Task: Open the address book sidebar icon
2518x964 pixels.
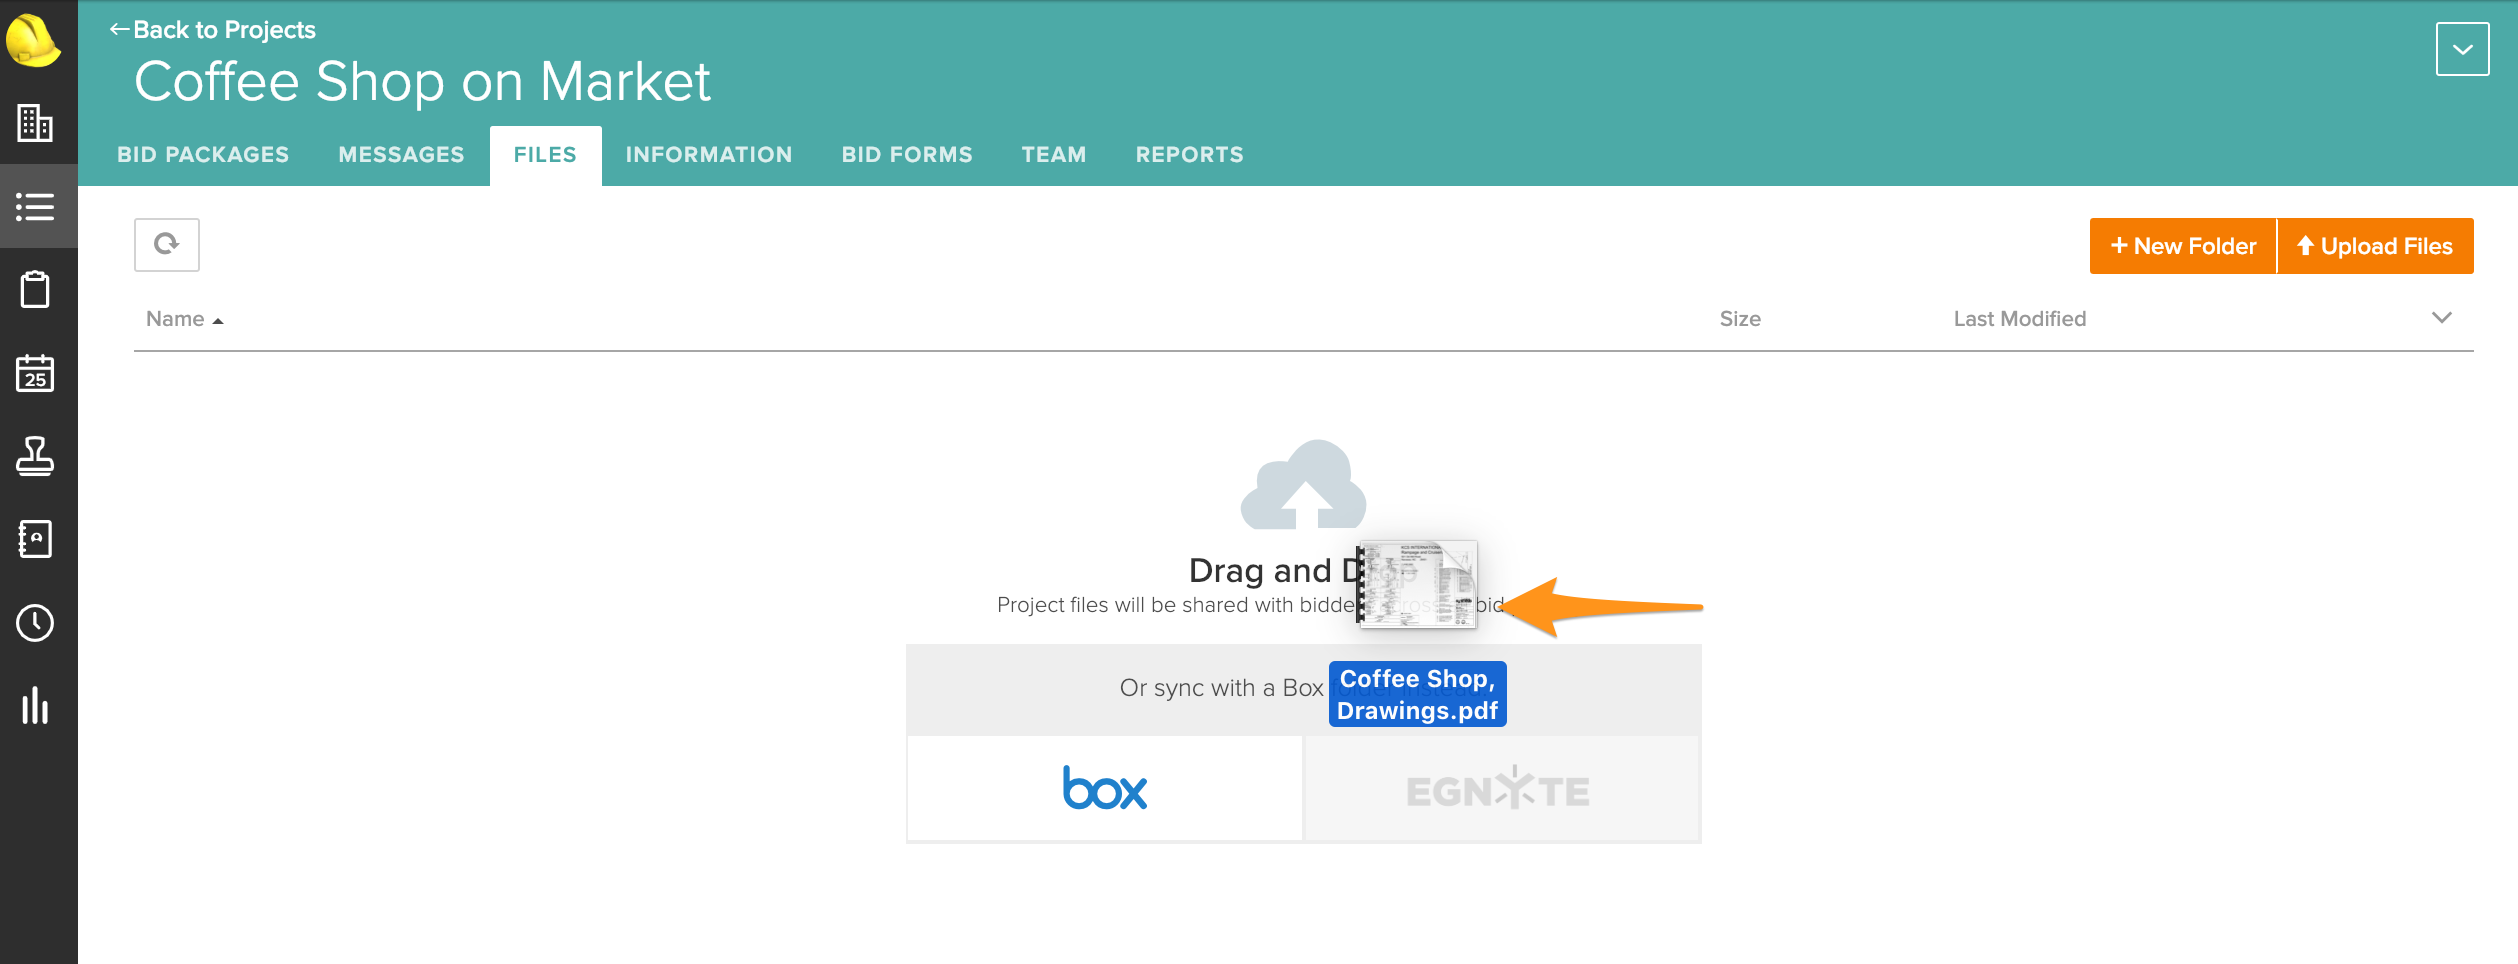Action: [x=35, y=539]
